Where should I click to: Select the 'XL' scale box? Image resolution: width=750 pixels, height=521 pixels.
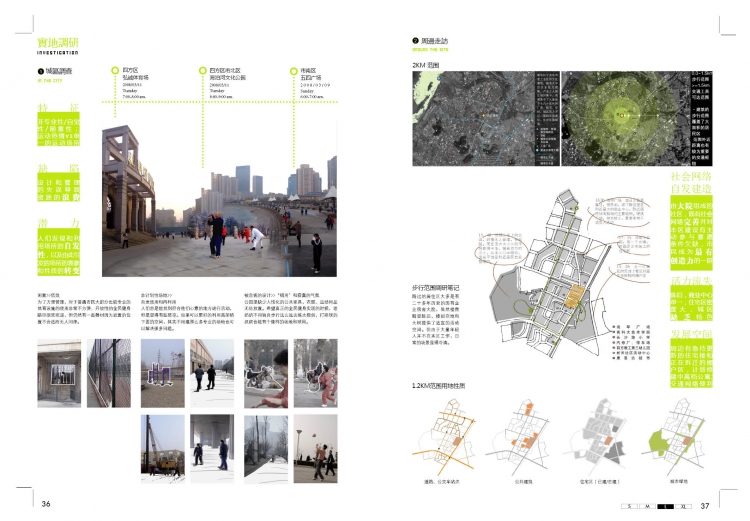coord(683,506)
